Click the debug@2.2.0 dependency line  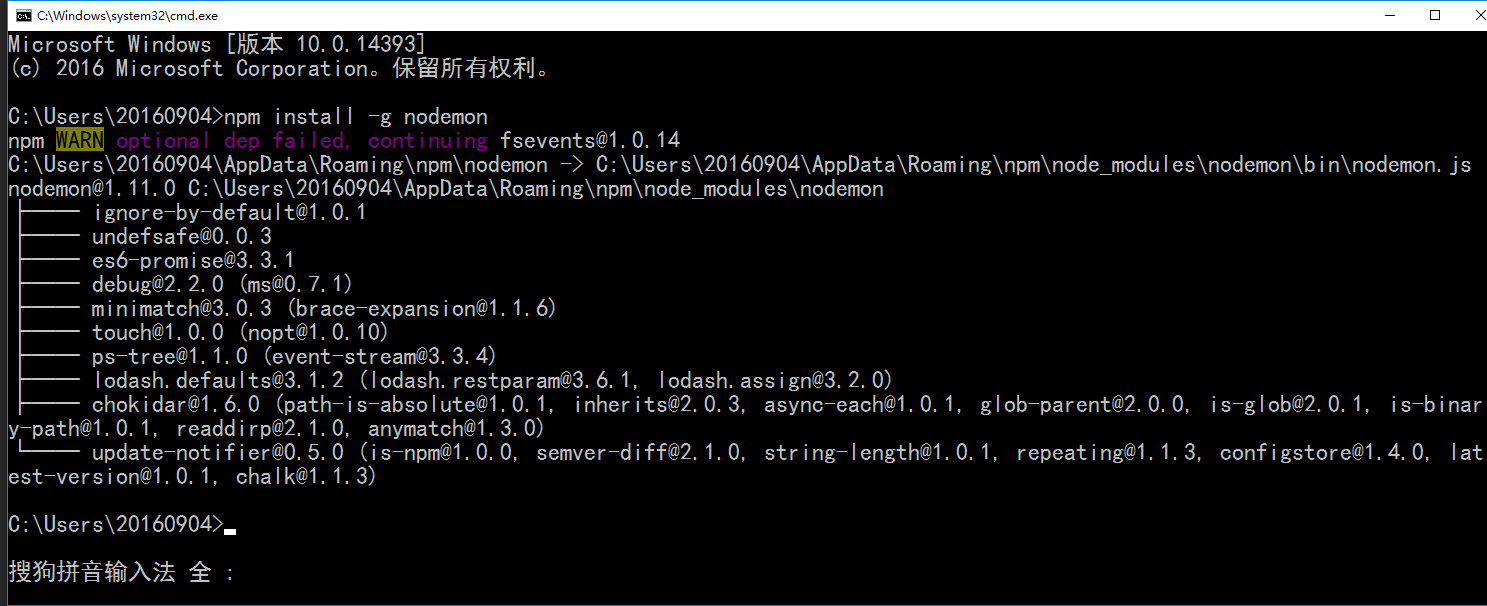[222, 285]
